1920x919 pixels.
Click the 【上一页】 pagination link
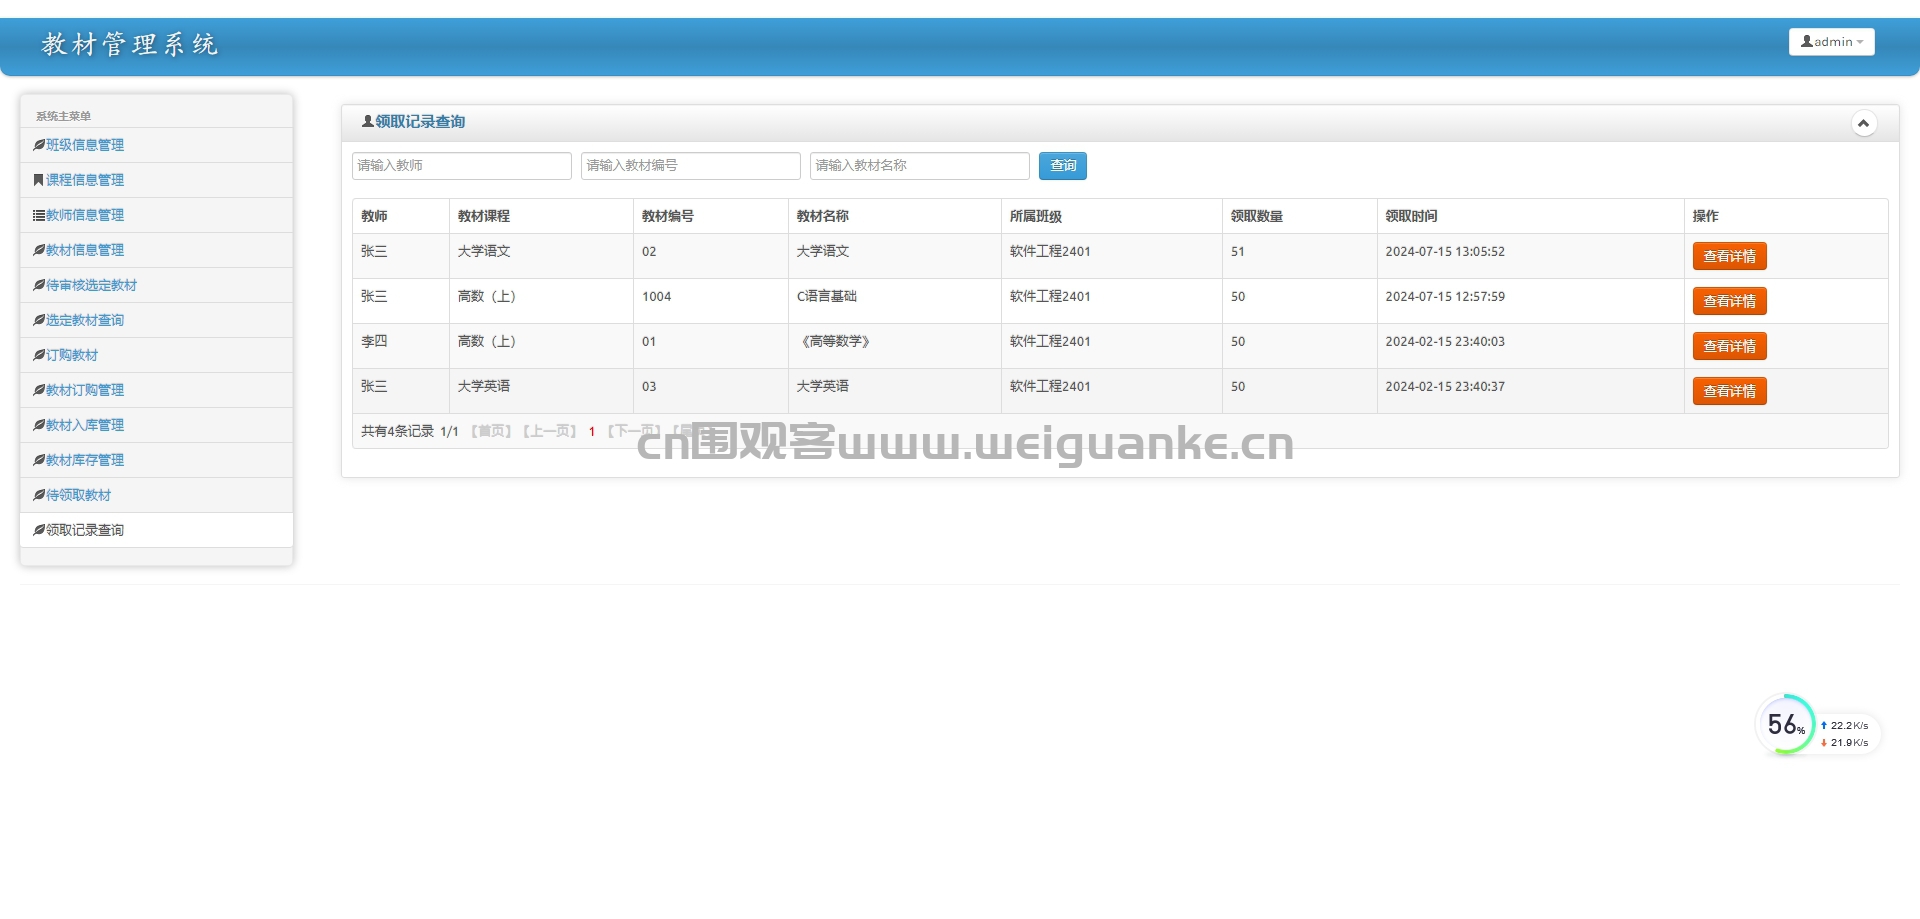550,432
